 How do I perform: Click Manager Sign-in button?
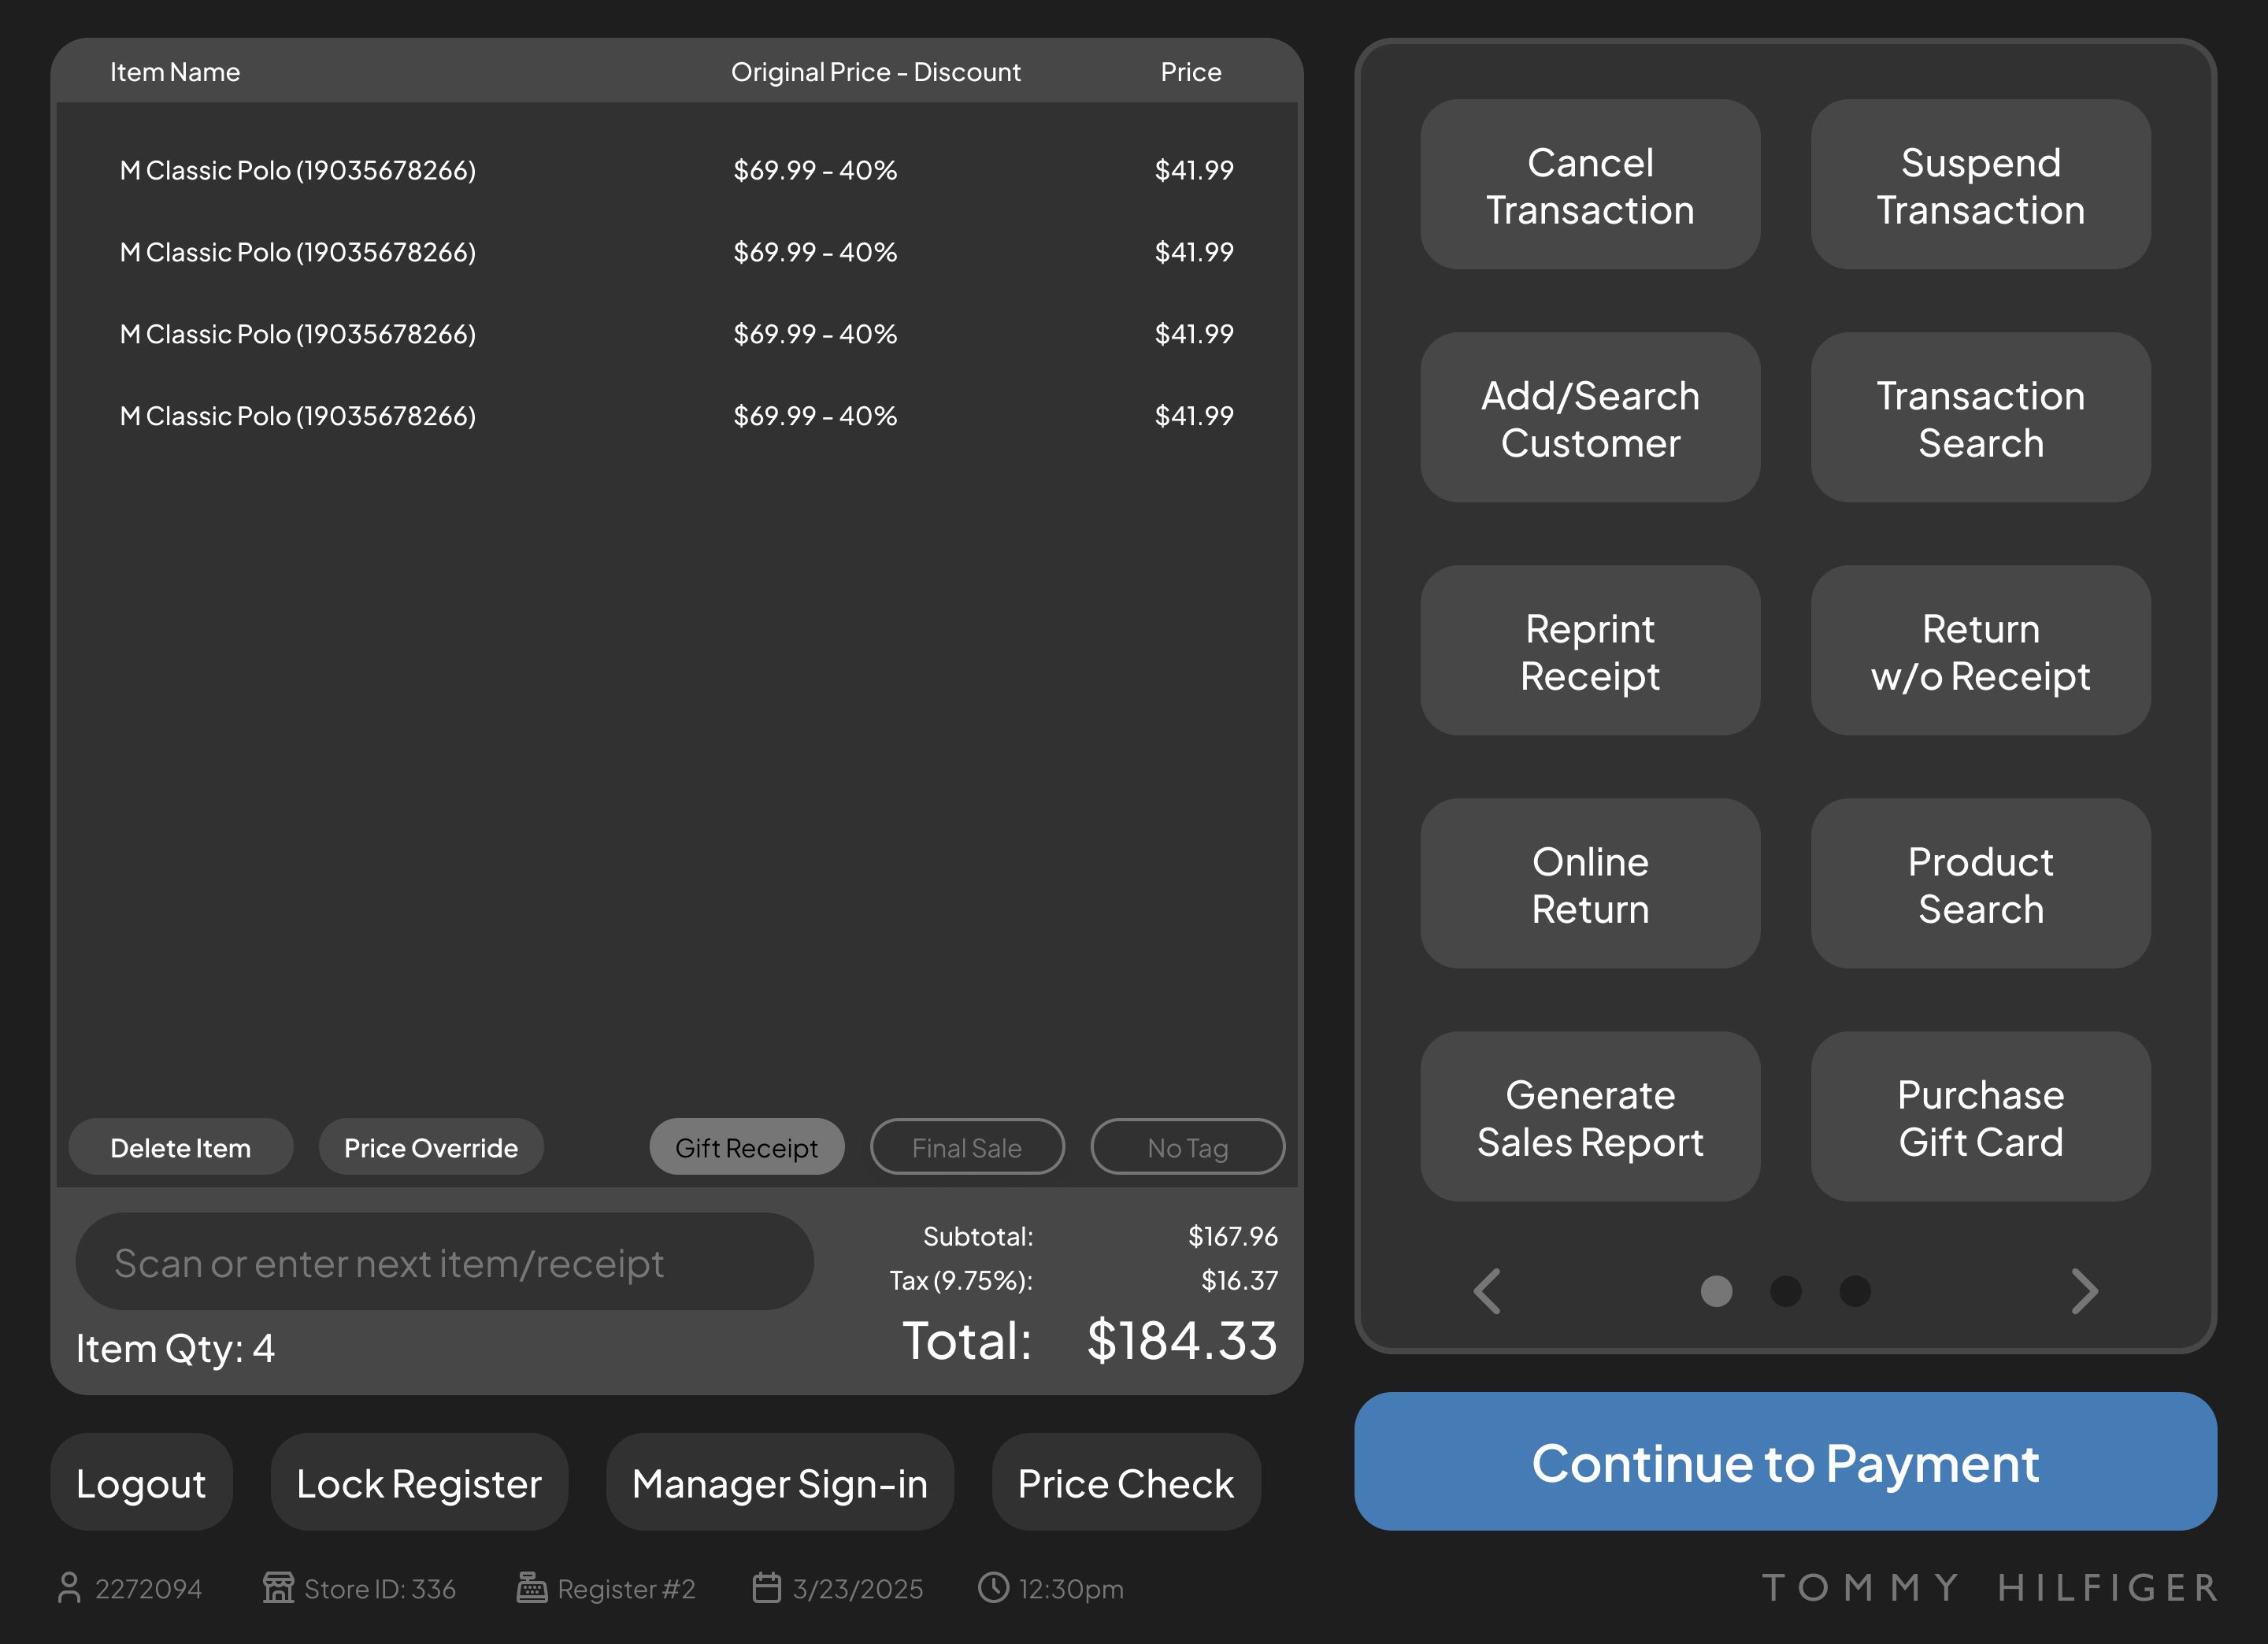point(780,1483)
